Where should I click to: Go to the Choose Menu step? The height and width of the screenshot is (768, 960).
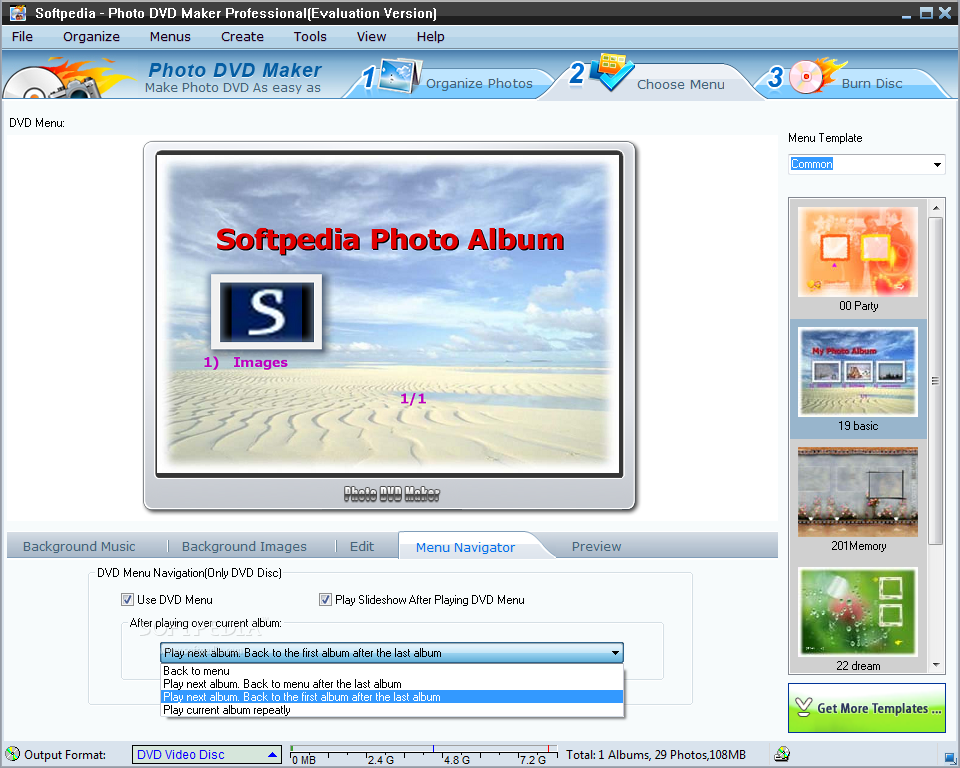(681, 85)
